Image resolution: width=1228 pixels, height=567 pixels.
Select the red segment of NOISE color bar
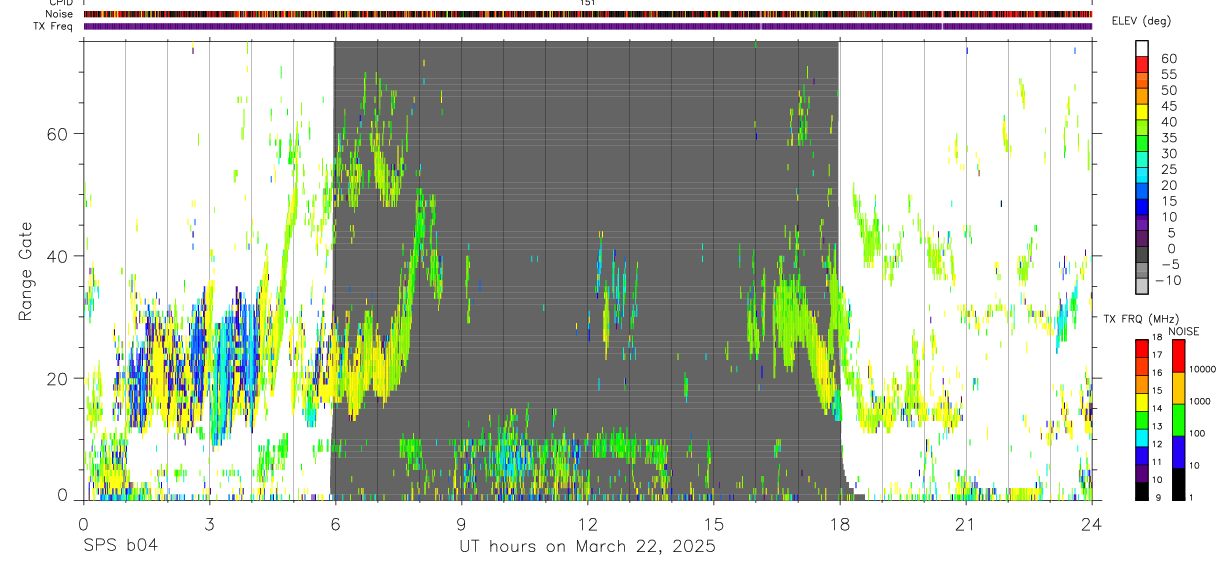(1177, 356)
